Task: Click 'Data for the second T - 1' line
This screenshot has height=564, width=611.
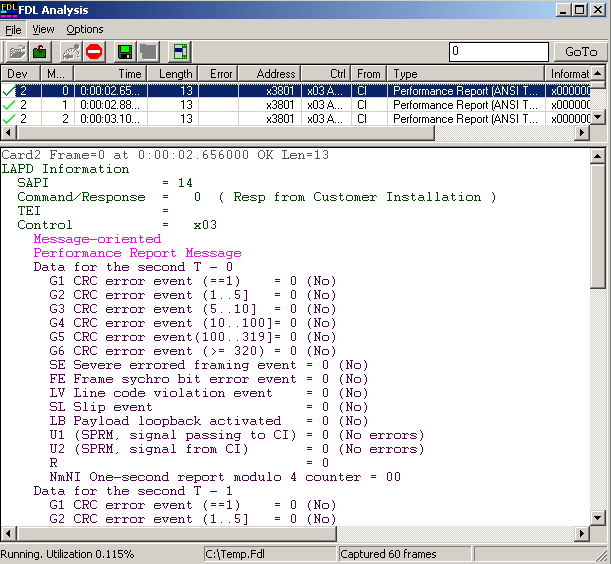Action: point(133,491)
